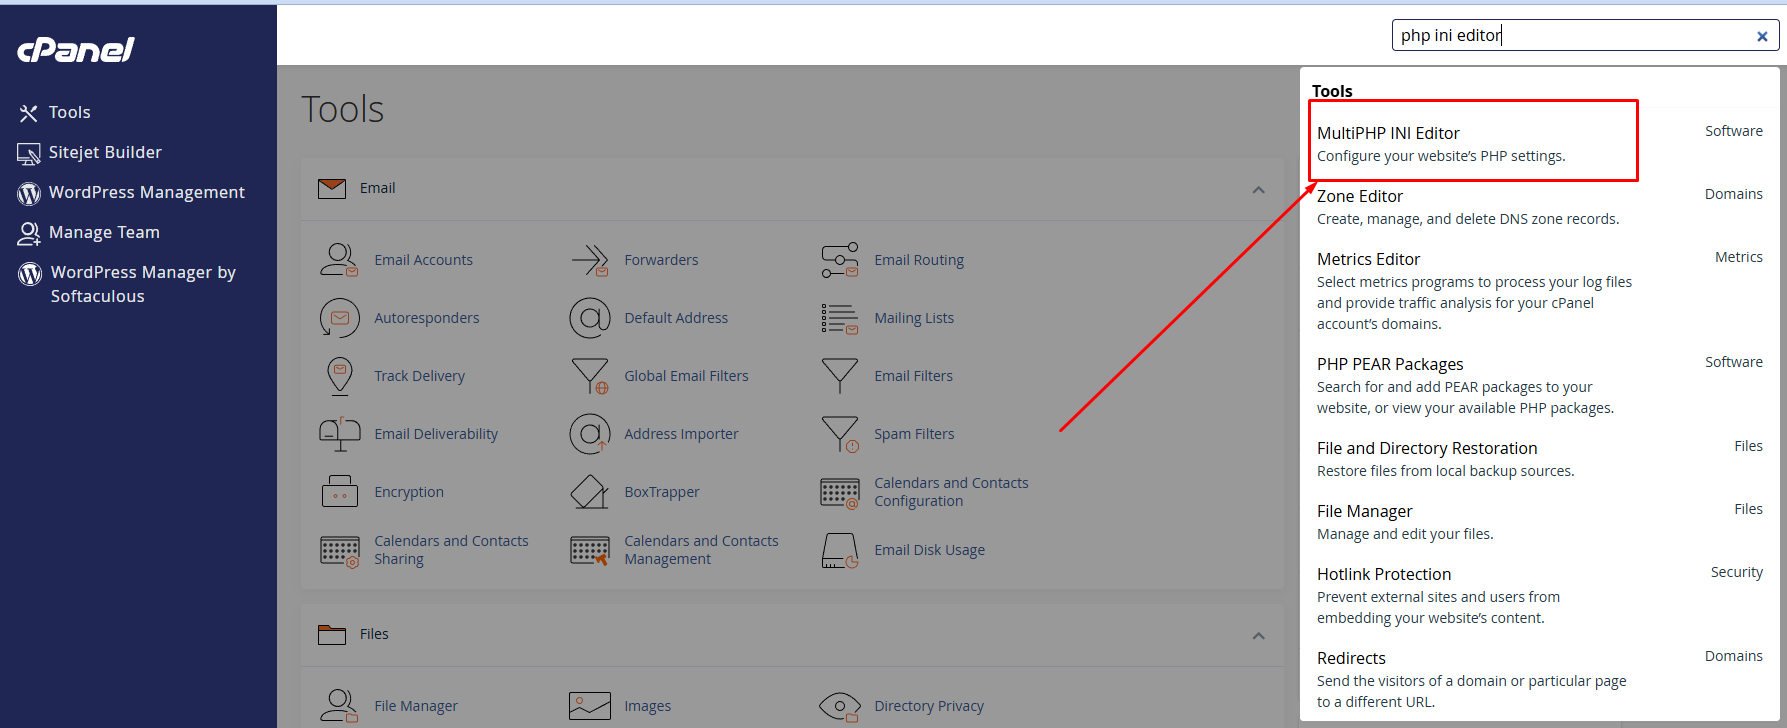
Task: Open the Track Delivery icon
Action: (339, 376)
